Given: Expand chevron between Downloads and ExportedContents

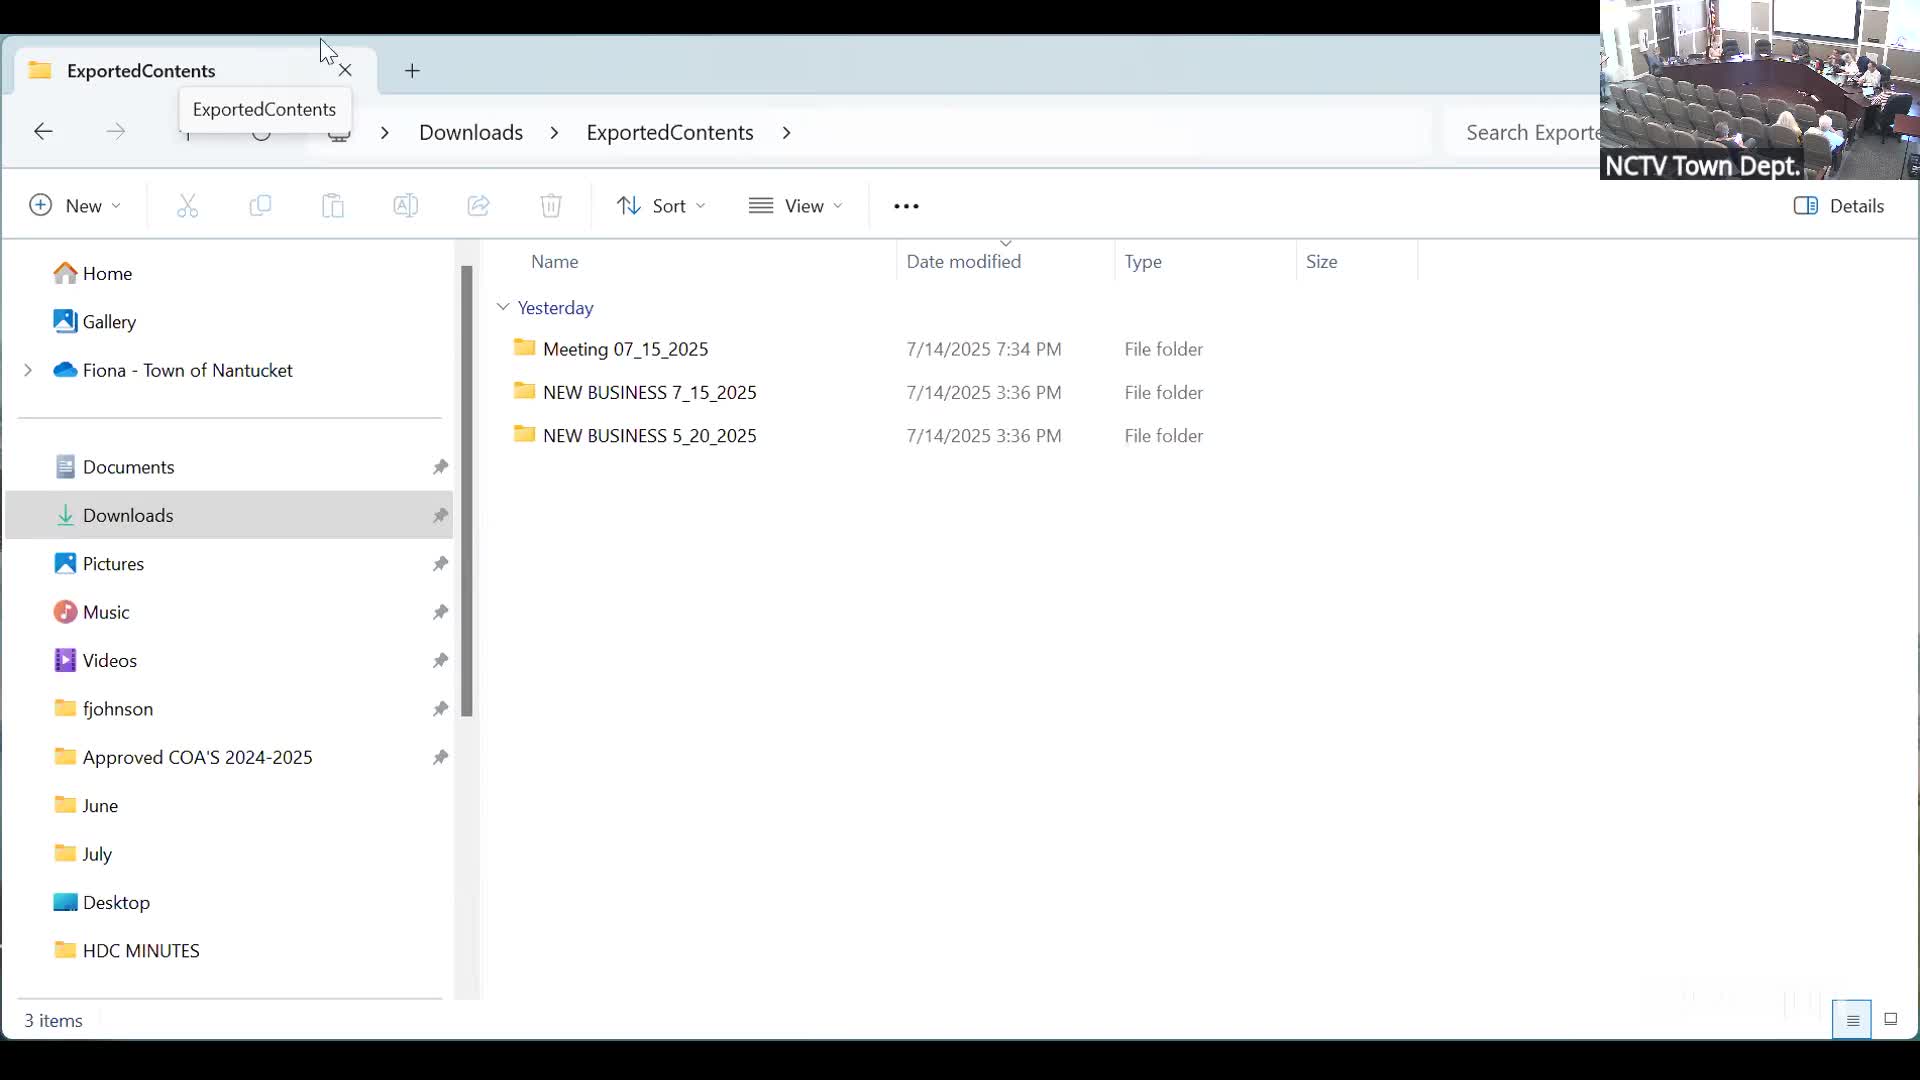Looking at the screenshot, I should [x=554, y=132].
